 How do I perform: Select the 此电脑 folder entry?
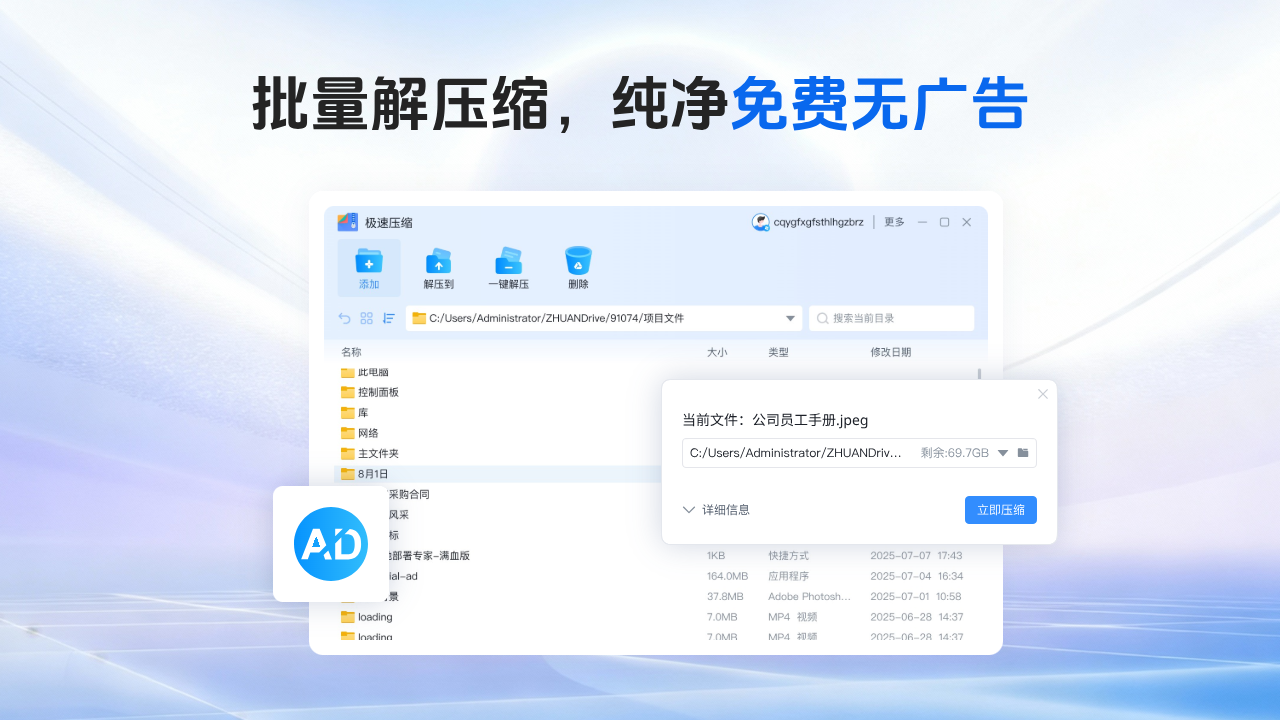[373, 371]
